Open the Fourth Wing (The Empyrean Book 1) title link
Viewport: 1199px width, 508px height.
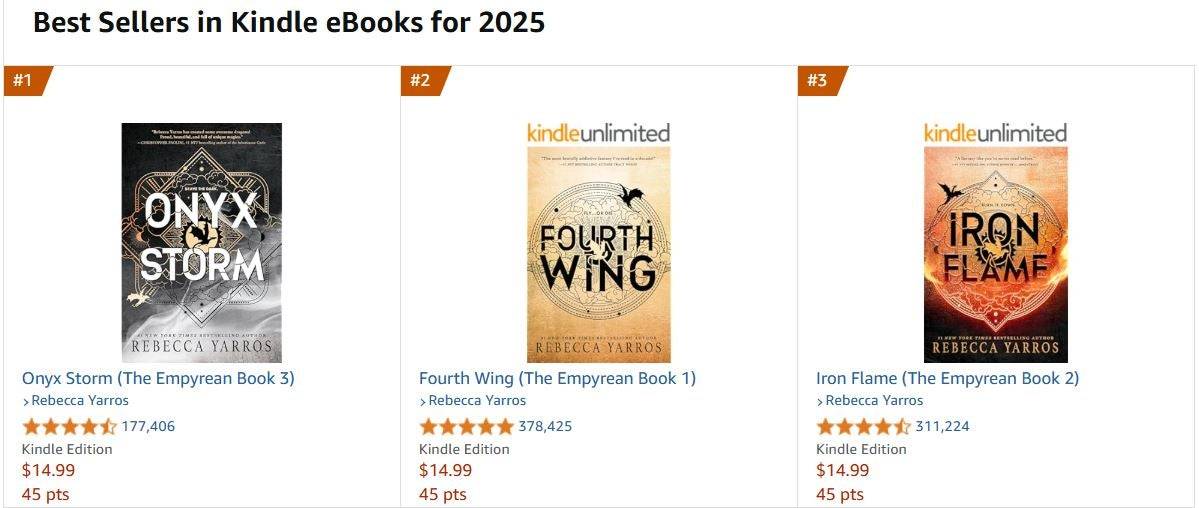[557, 378]
